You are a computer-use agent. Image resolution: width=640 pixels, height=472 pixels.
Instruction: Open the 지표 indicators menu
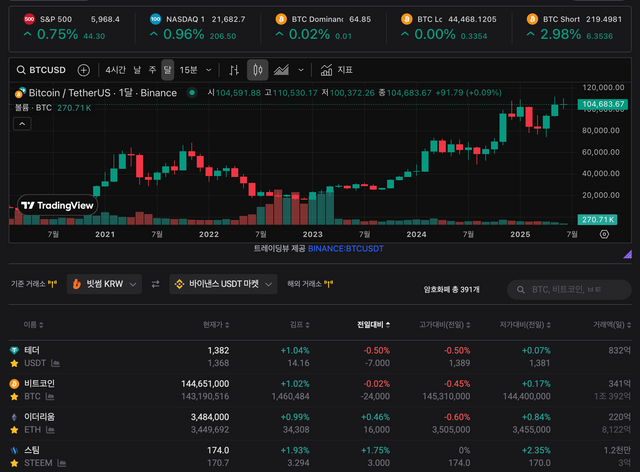[336, 70]
